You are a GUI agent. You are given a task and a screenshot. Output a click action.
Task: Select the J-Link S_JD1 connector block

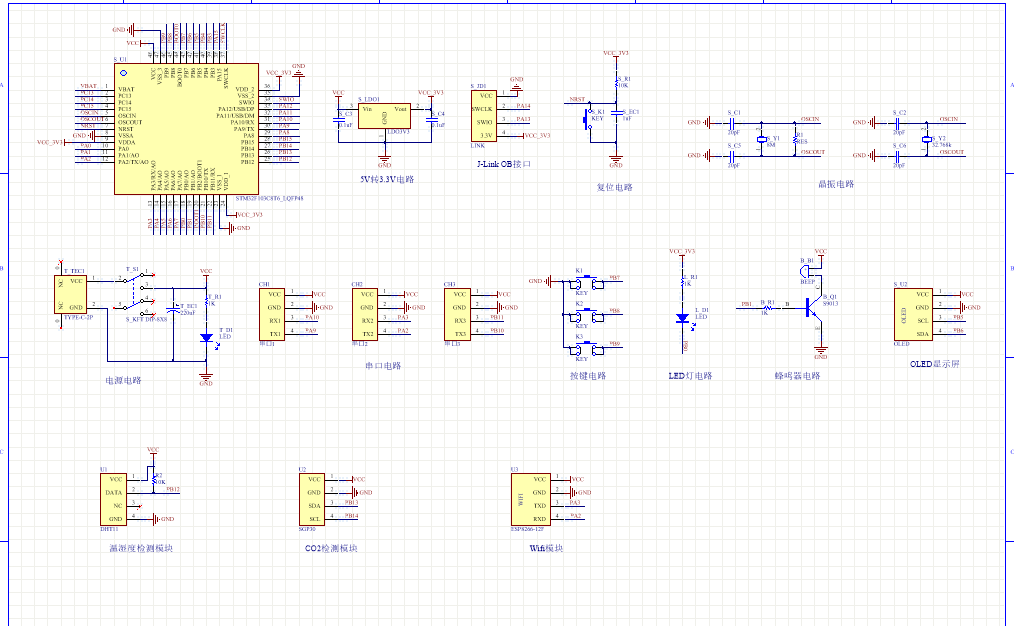484,115
